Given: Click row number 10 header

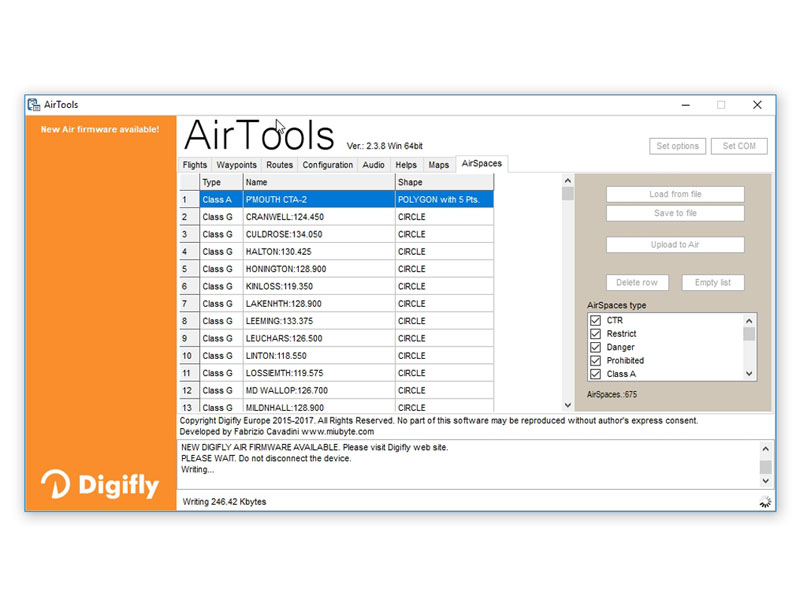Looking at the screenshot, I should [x=189, y=356].
